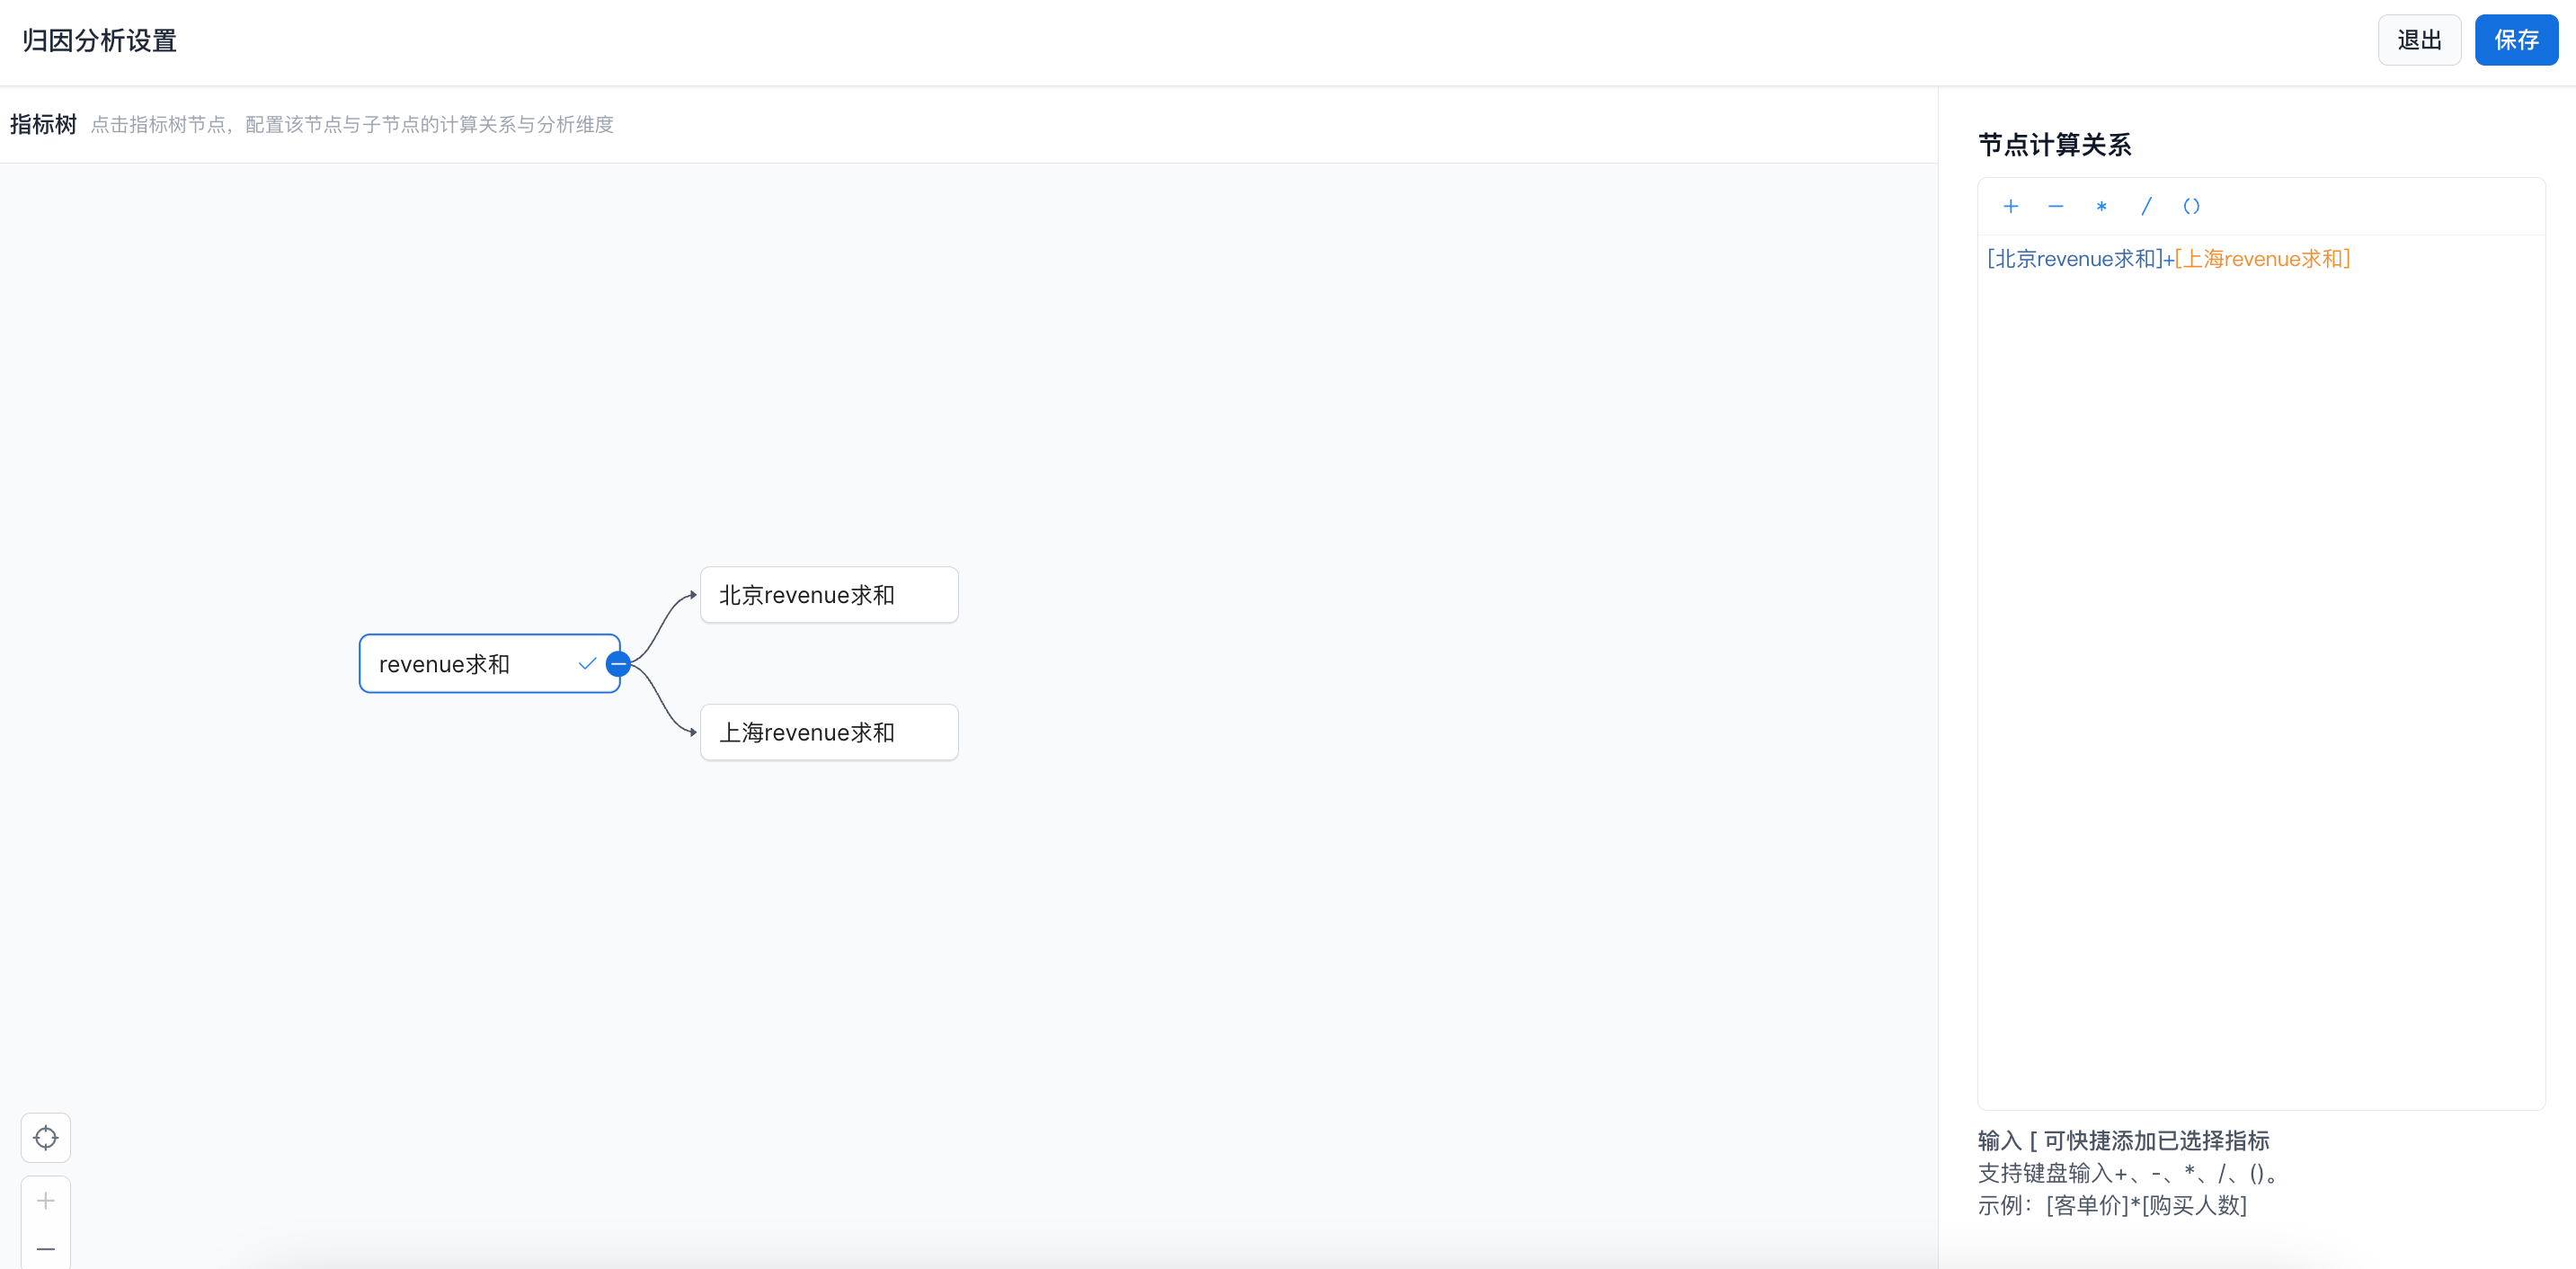Save the attribution analysis settings
This screenshot has height=1269, width=2576.
tap(2515, 40)
